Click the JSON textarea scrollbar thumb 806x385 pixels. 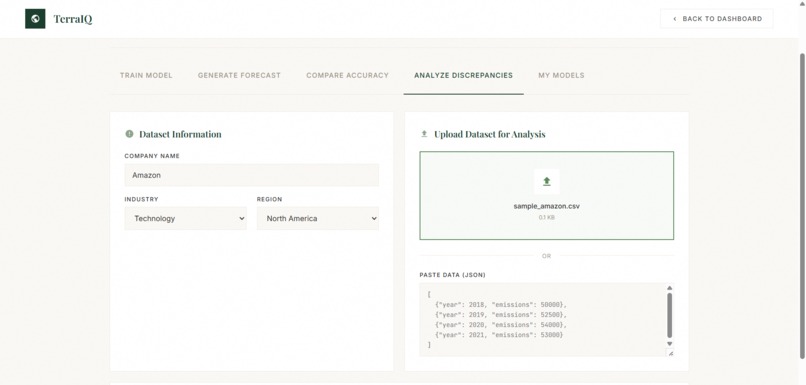(x=669, y=316)
